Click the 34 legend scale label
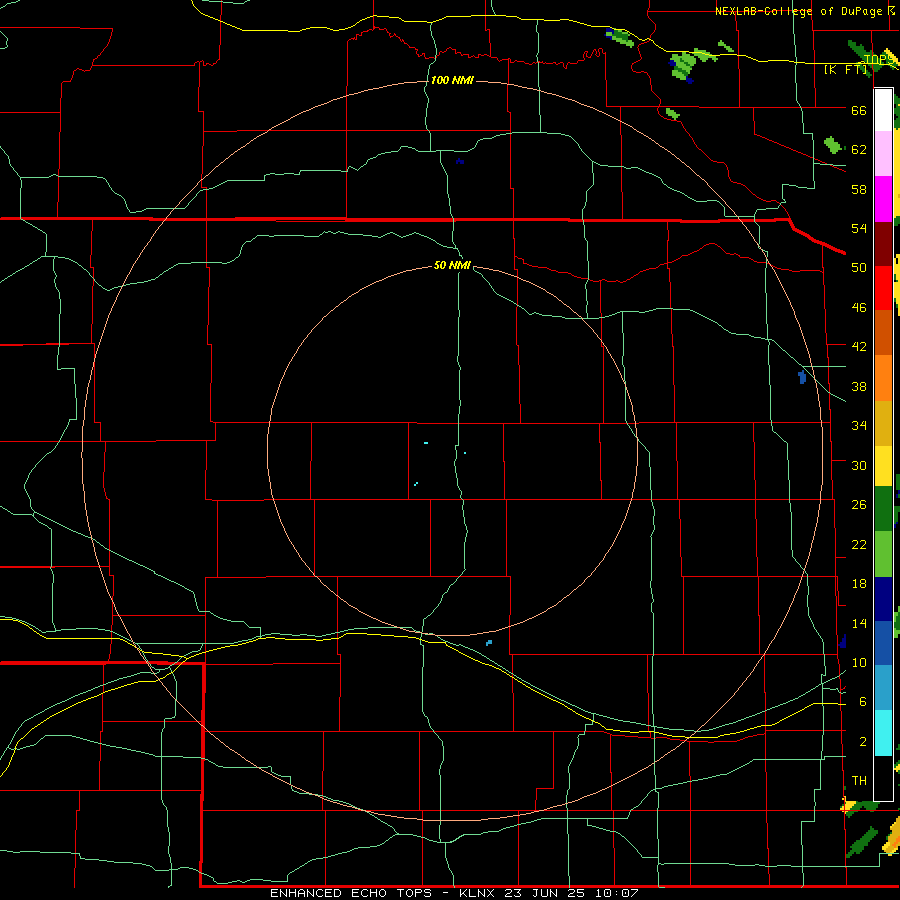The height and width of the screenshot is (900, 900). point(859,426)
